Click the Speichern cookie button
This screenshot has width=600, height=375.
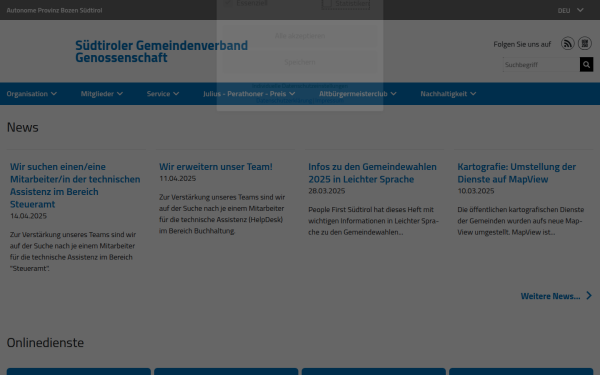click(x=300, y=62)
